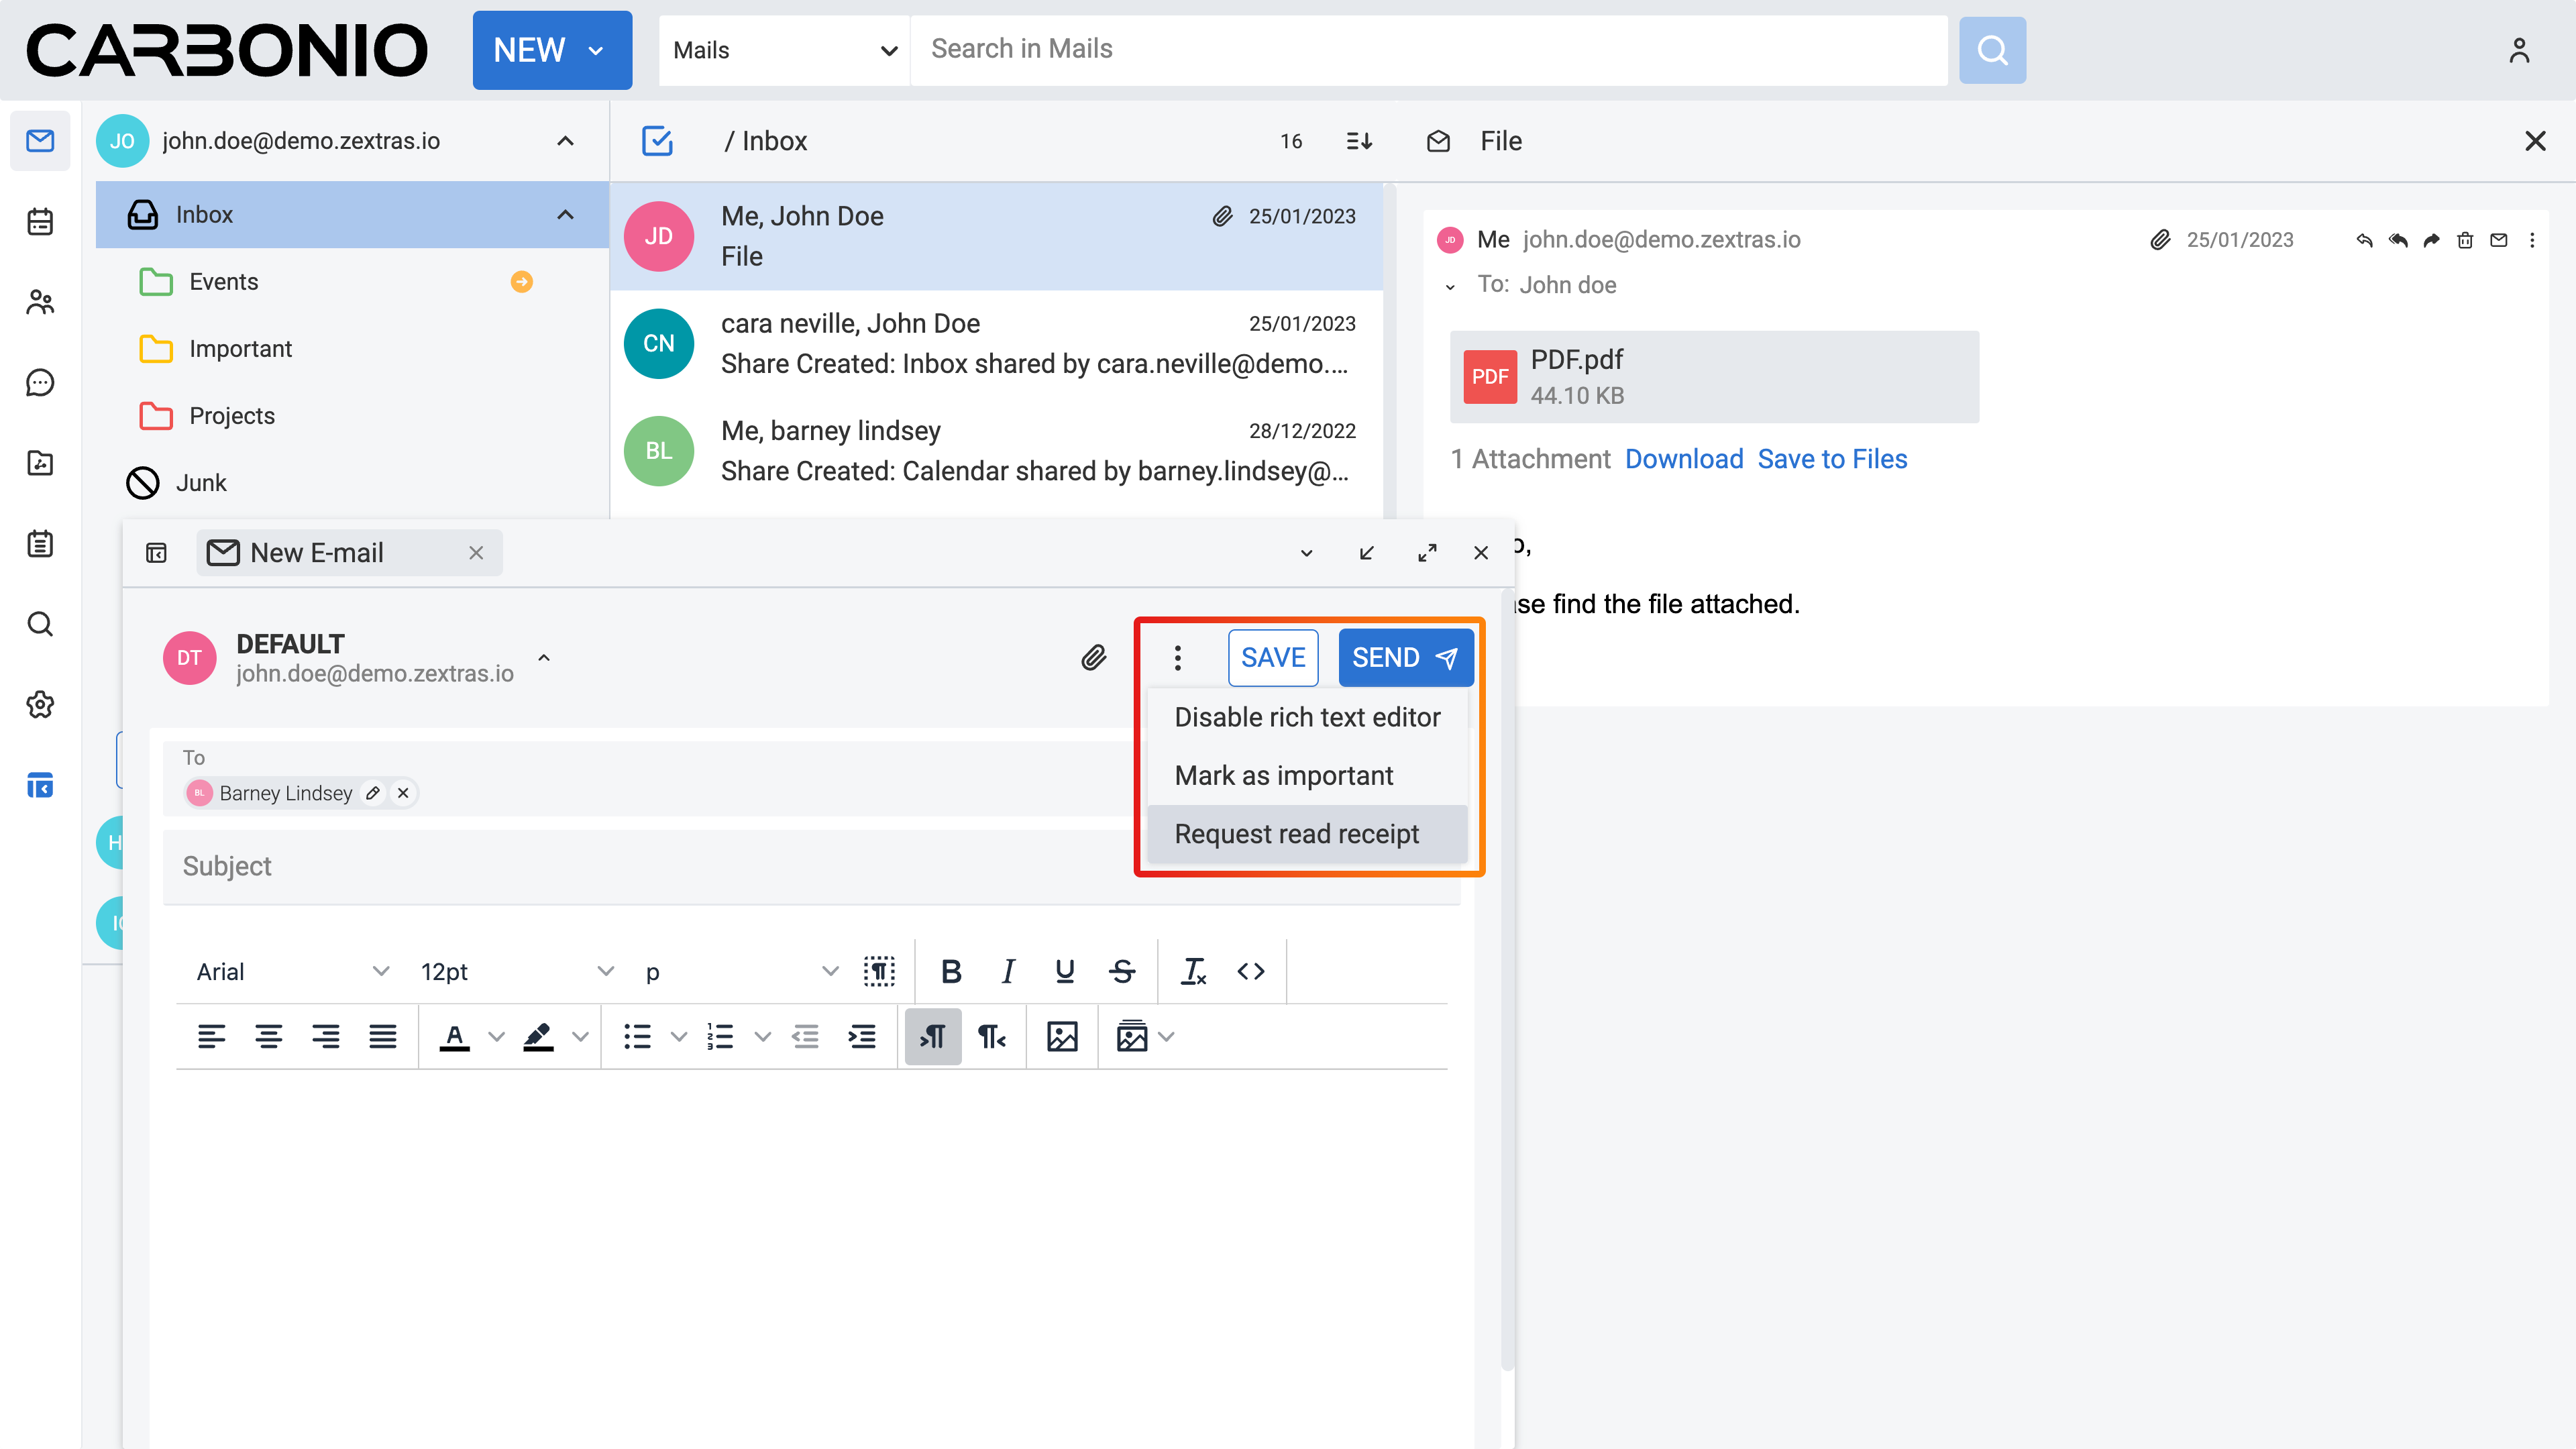This screenshot has width=2576, height=1449.
Task: Click the attachment paperclip in composer
Action: click(1093, 657)
